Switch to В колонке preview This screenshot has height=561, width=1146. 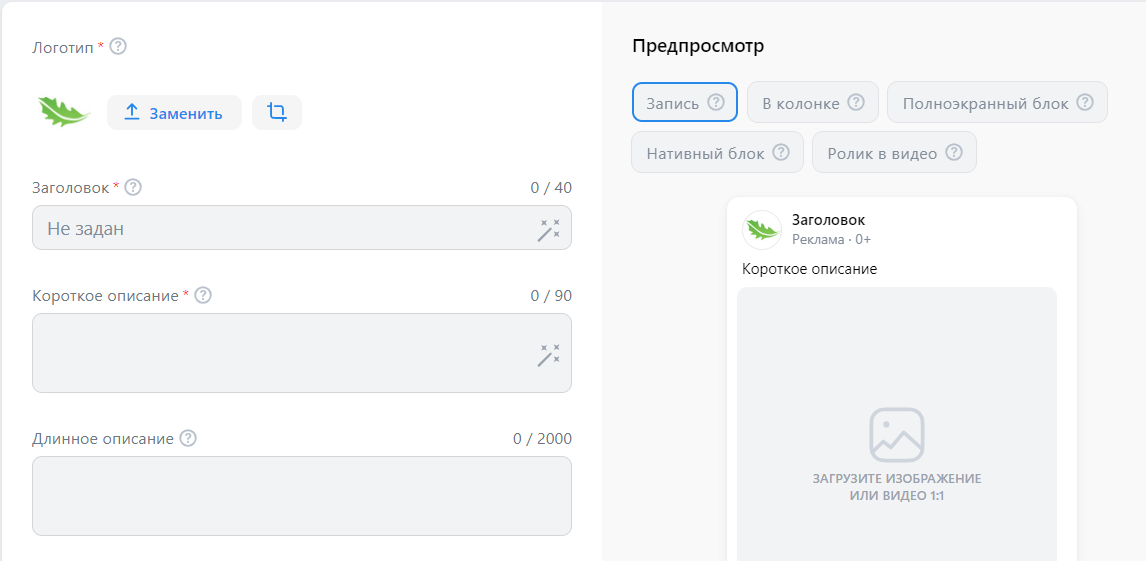pyautogui.click(x=813, y=102)
